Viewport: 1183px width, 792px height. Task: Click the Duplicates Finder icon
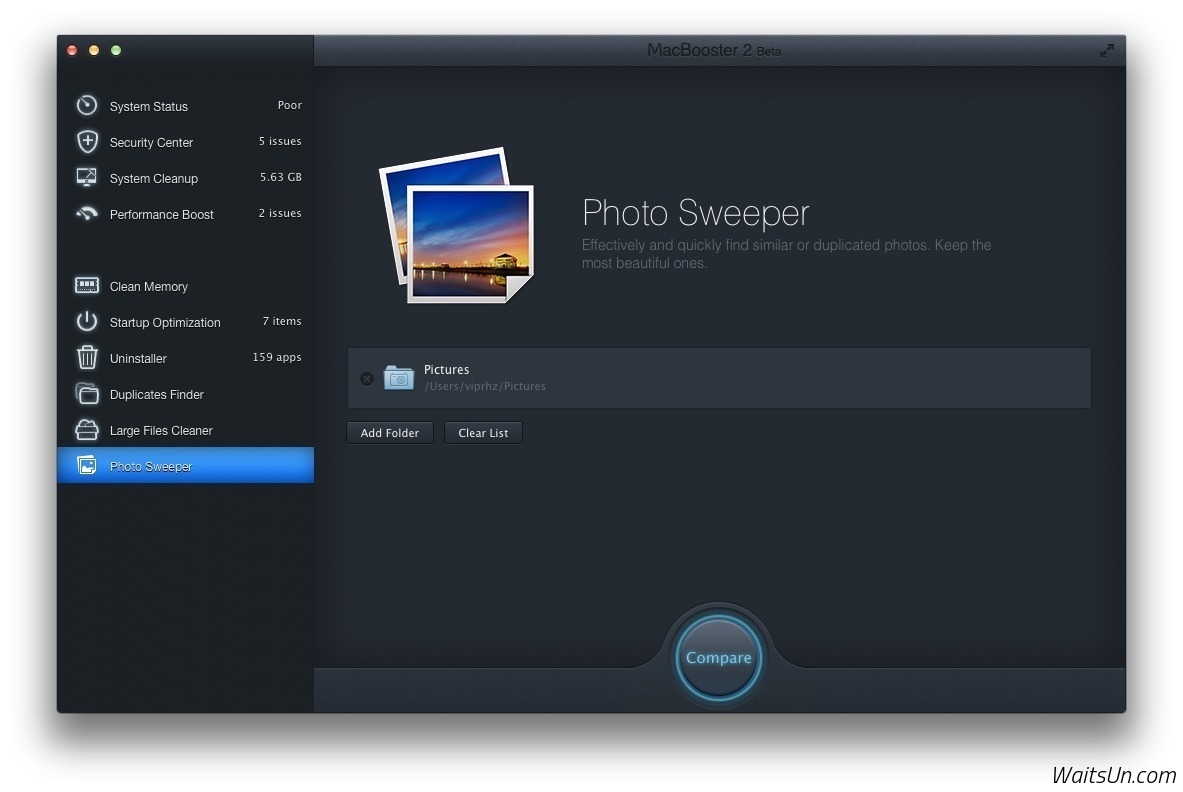(87, 393)
